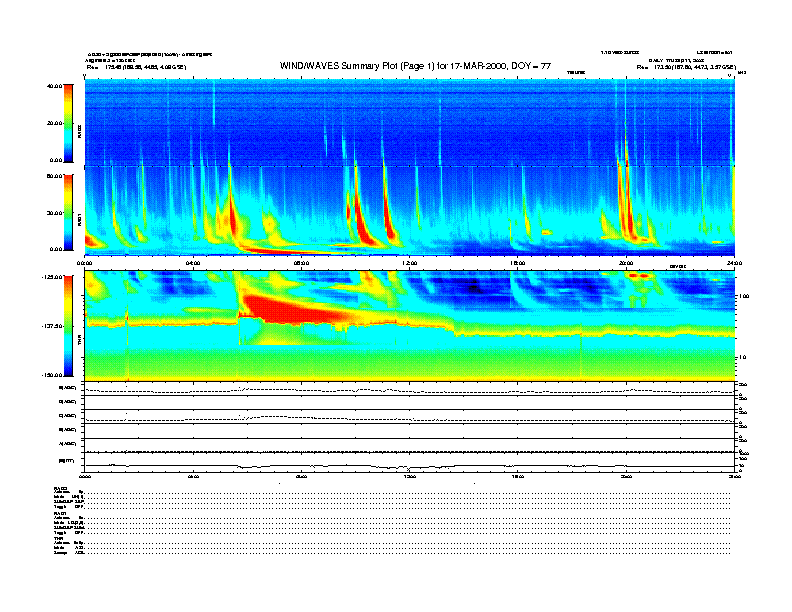Click the RAD2 status header at bottom left
This screenshot has height=612, width=792.
tap(61, 488)
